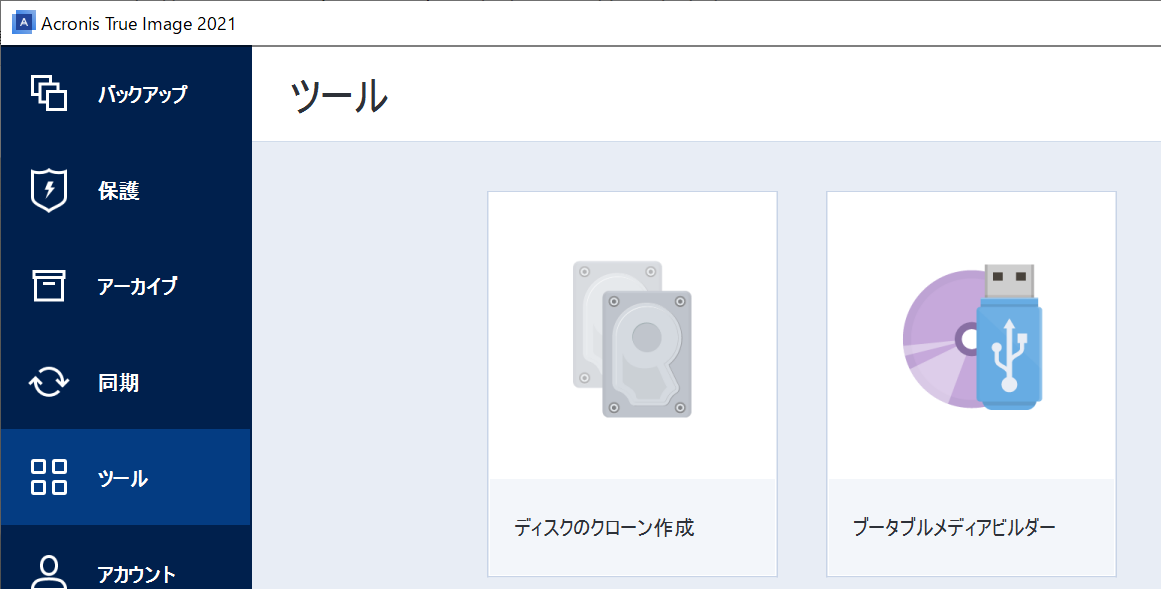Click the blue USB flash drive graphic
1161x589 pixels.
1008,336
